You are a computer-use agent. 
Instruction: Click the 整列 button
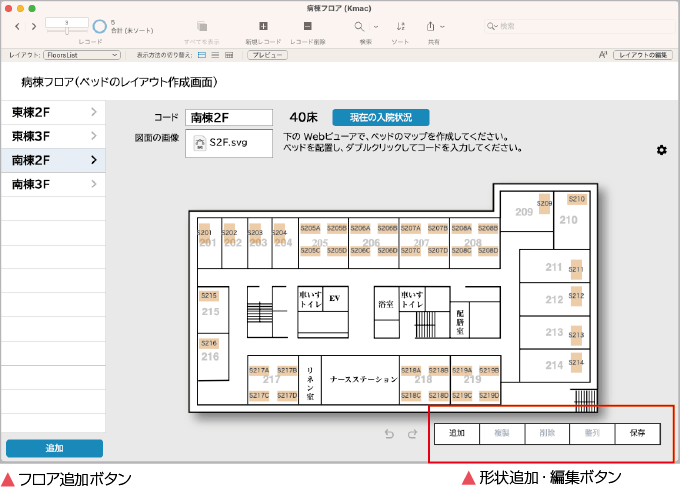[592, 433]
